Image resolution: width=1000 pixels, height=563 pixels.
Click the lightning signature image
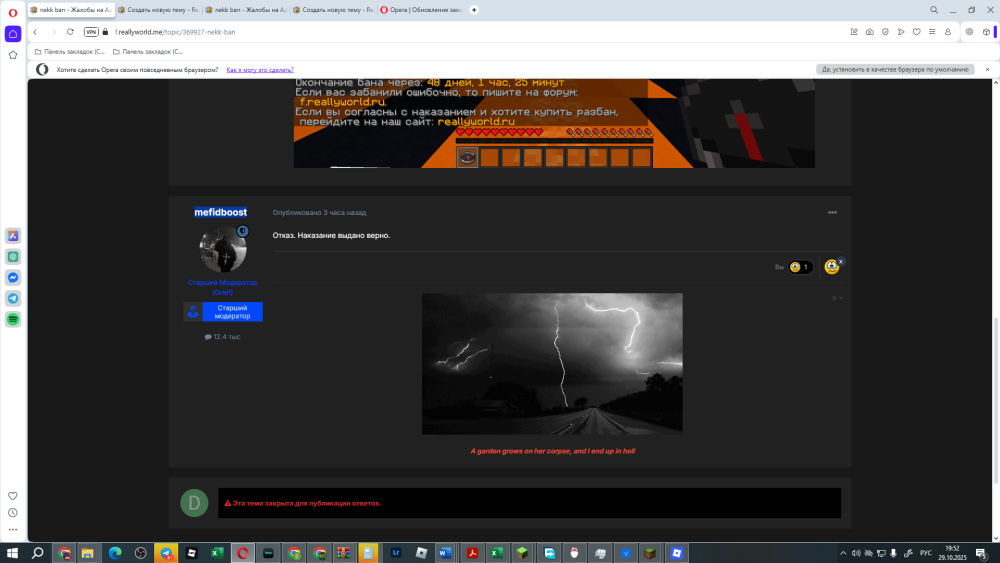552,364
